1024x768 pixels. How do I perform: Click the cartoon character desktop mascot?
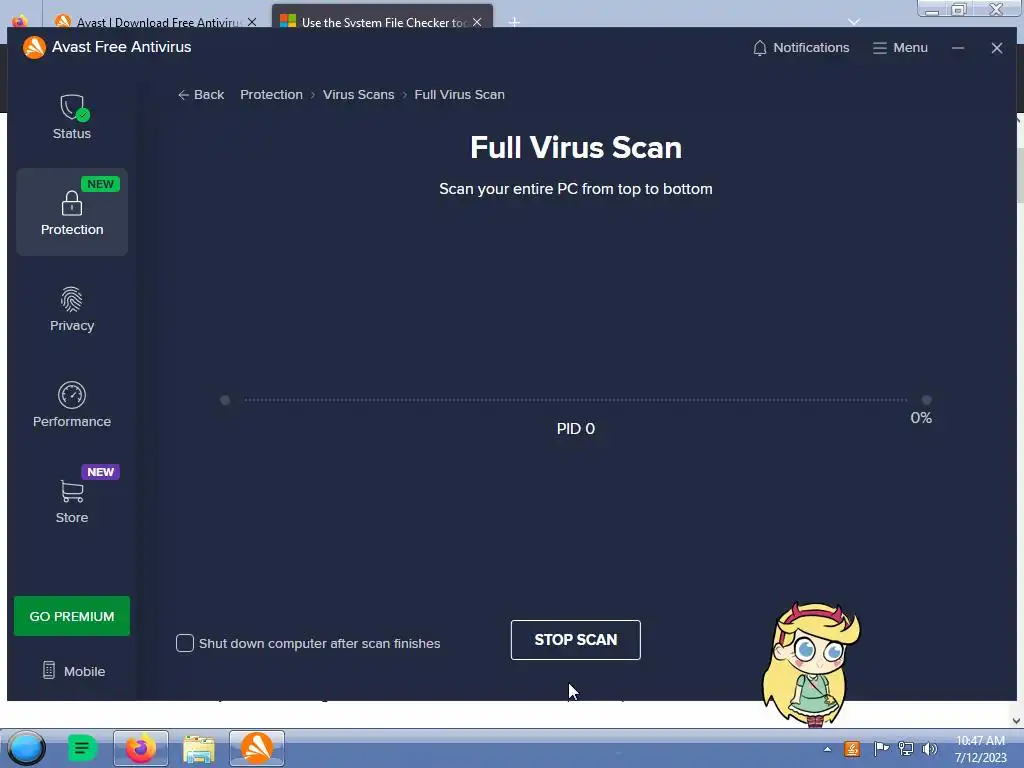[810, 664]
